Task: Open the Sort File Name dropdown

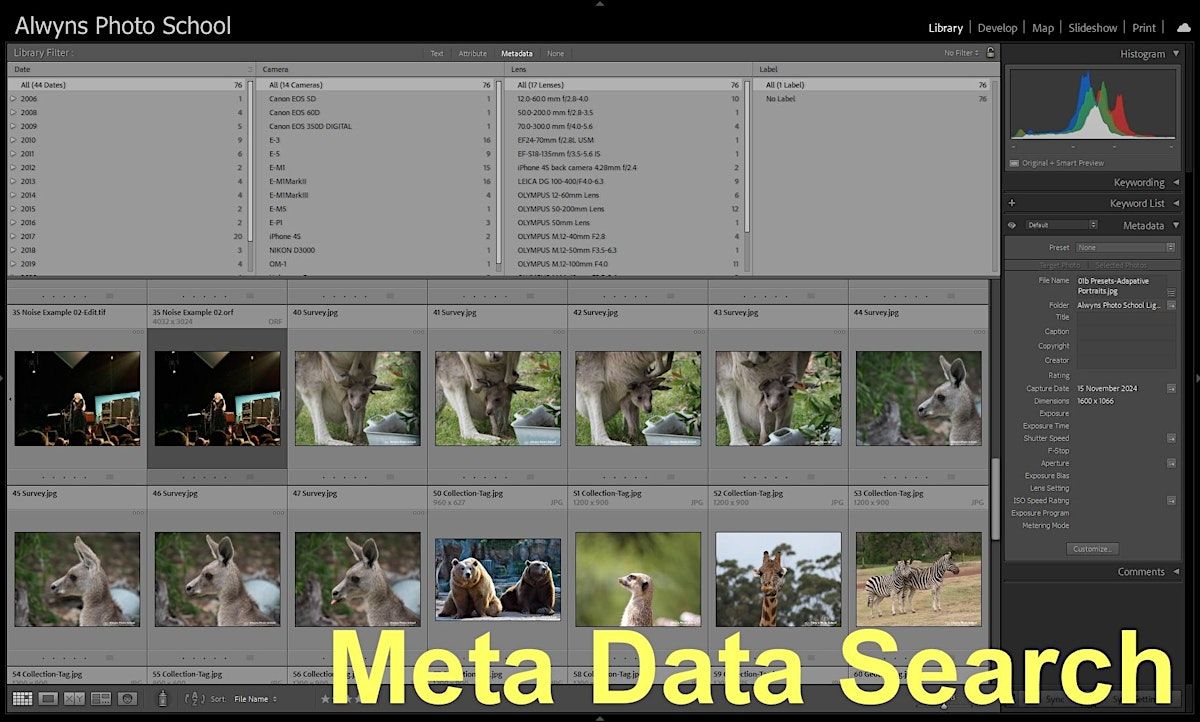Action: coord(255,699)
